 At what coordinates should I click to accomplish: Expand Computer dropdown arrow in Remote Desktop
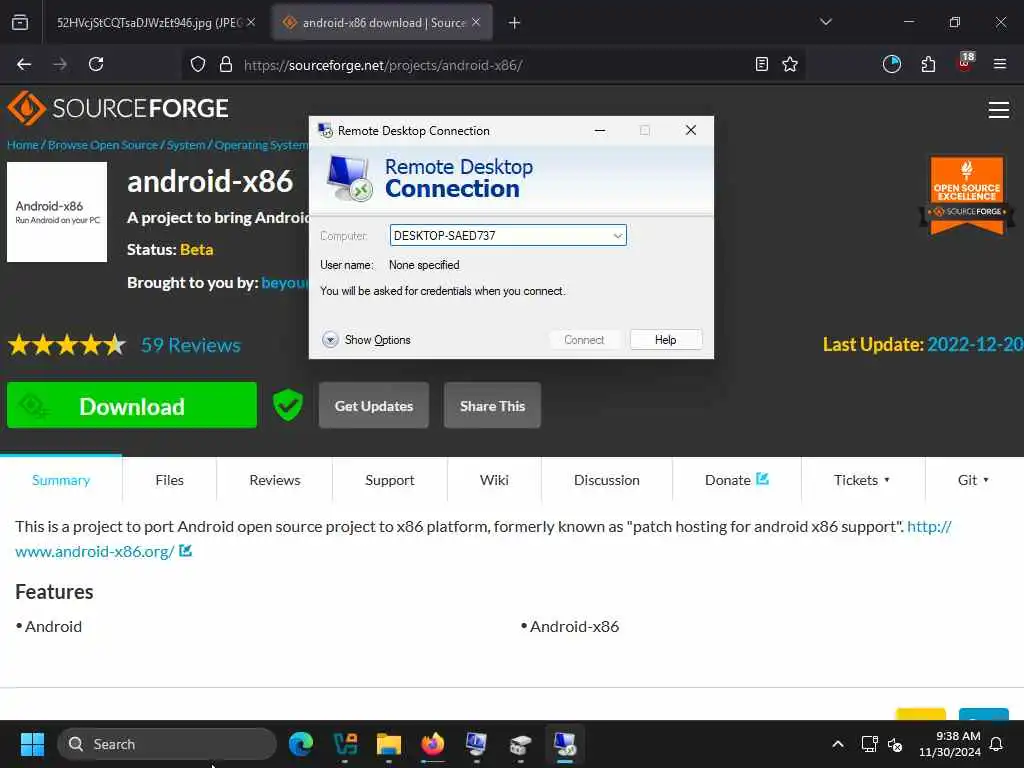(617, 235)
